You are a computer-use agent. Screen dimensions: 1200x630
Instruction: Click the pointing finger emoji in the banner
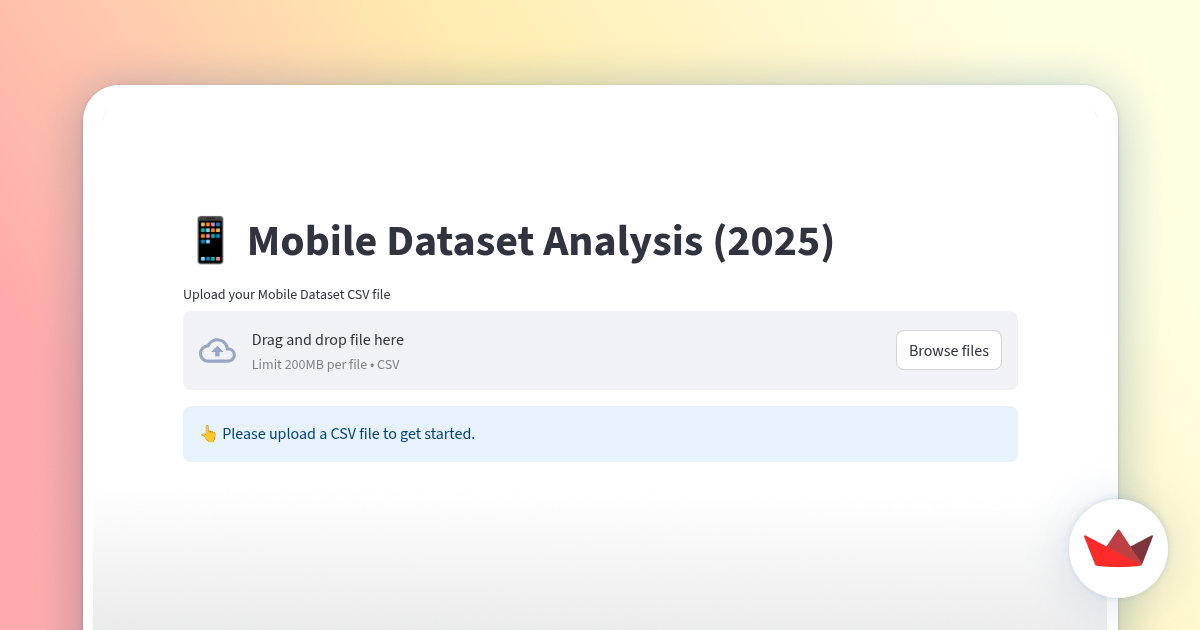click(208, 433)
